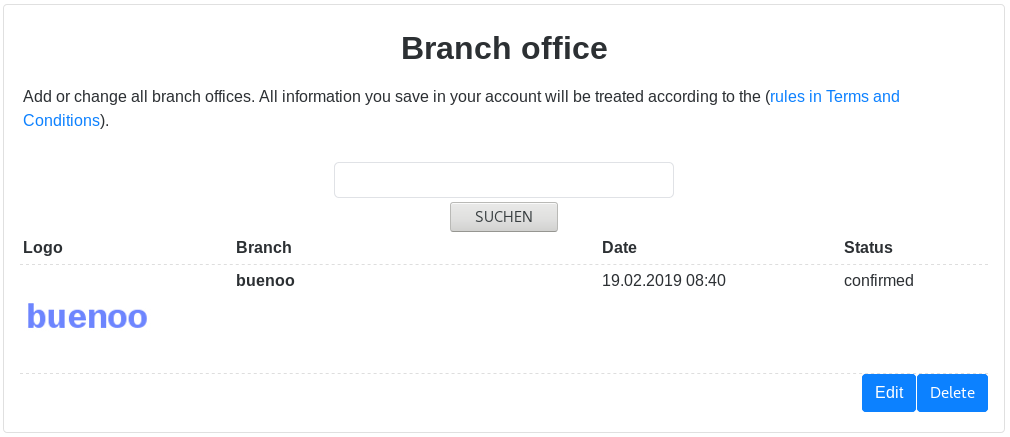The height and width of the screenshot is (437, 1010).
Task: Select the bold buenoo branch name
Action: pos(265,281)
